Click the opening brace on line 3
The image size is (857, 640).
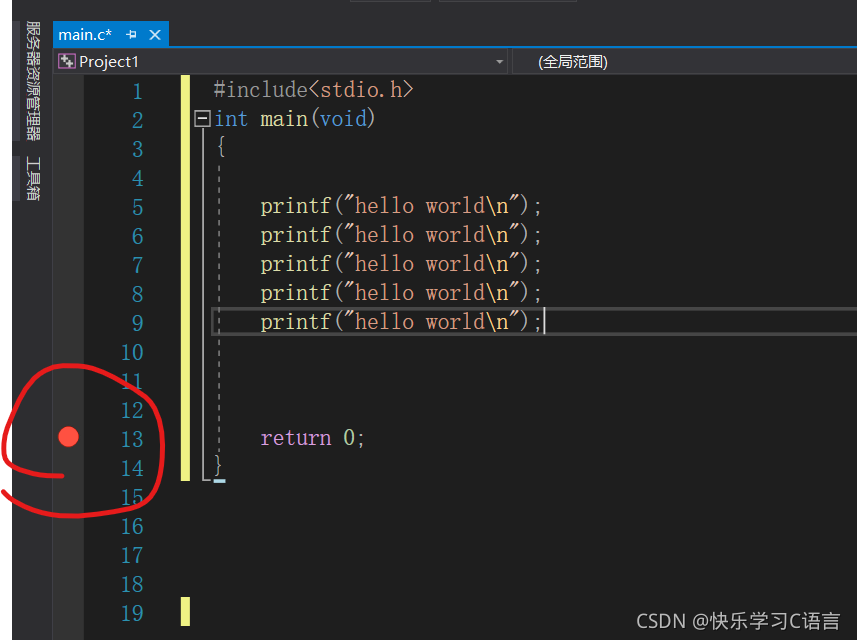click(x=221, y=147)
